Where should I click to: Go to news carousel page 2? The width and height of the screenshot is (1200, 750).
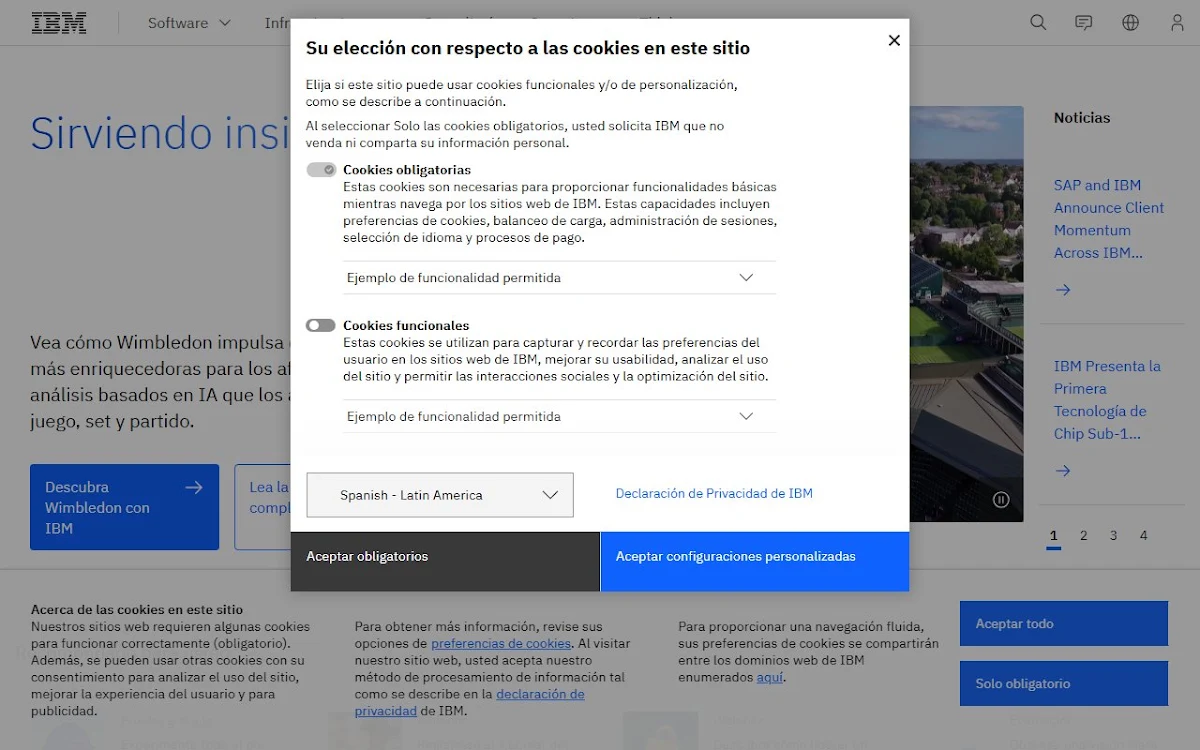[1083, 536]
